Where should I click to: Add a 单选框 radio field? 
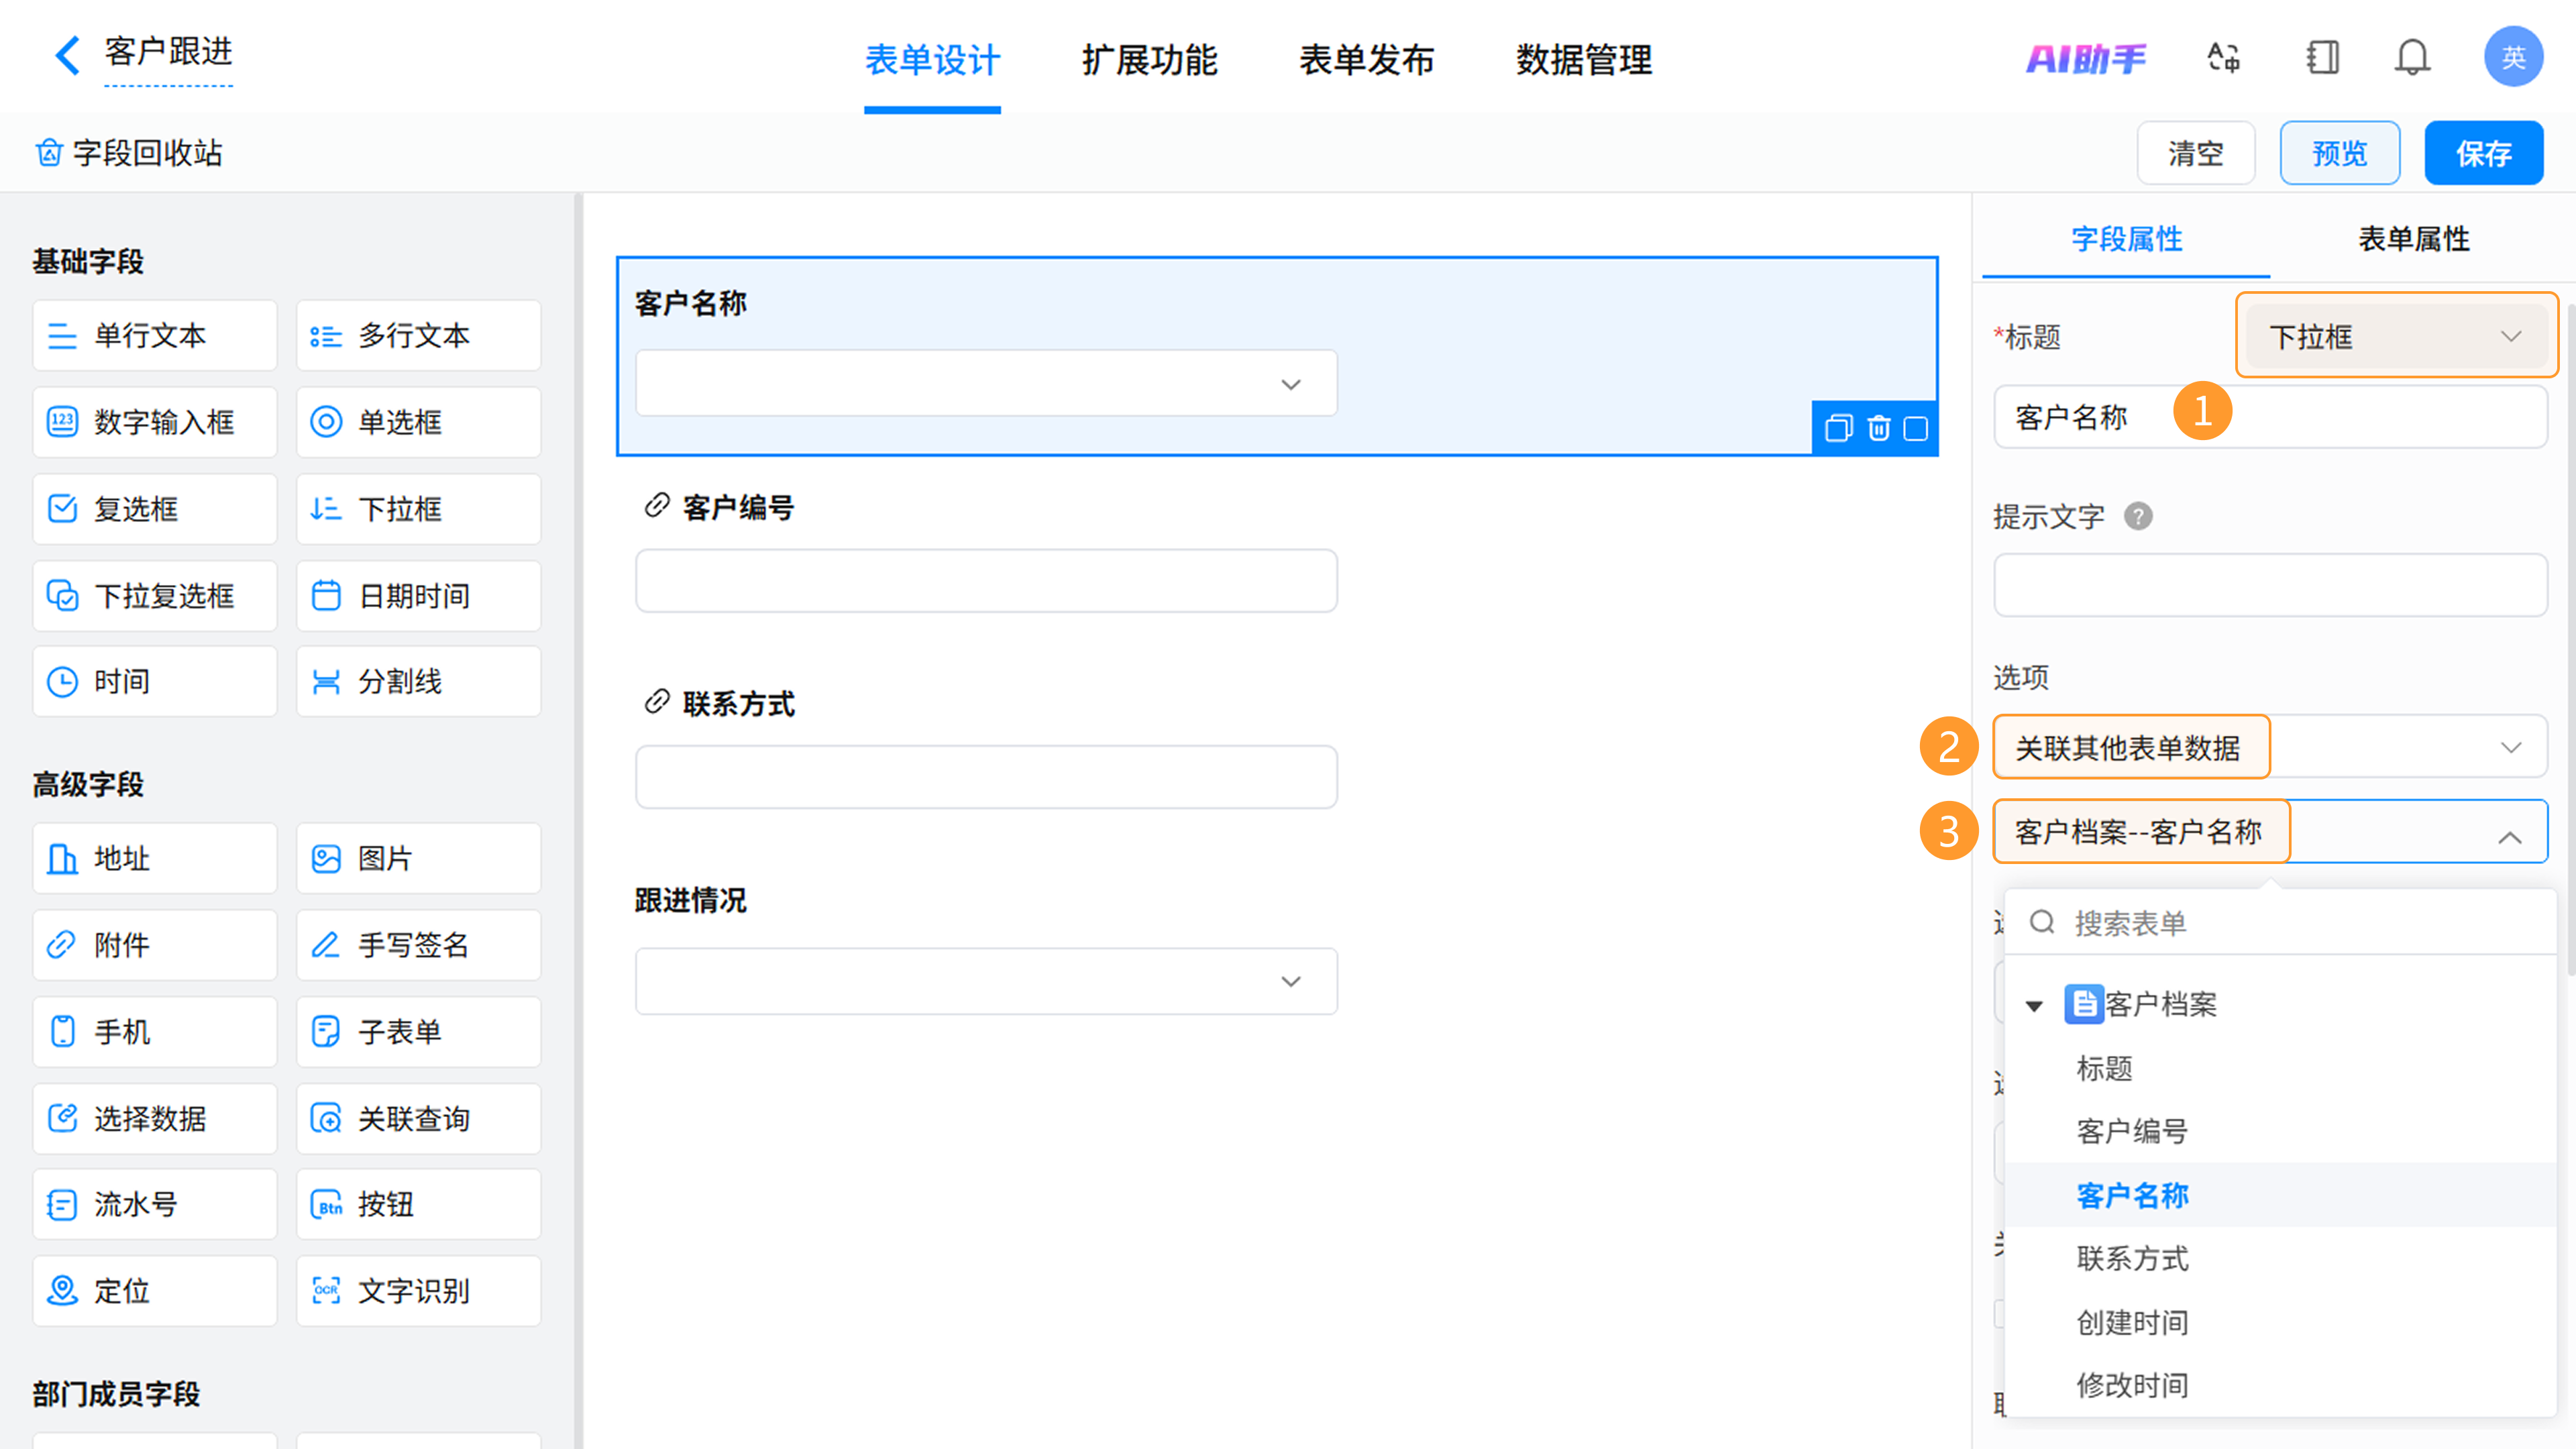click(x=418, y=422)
